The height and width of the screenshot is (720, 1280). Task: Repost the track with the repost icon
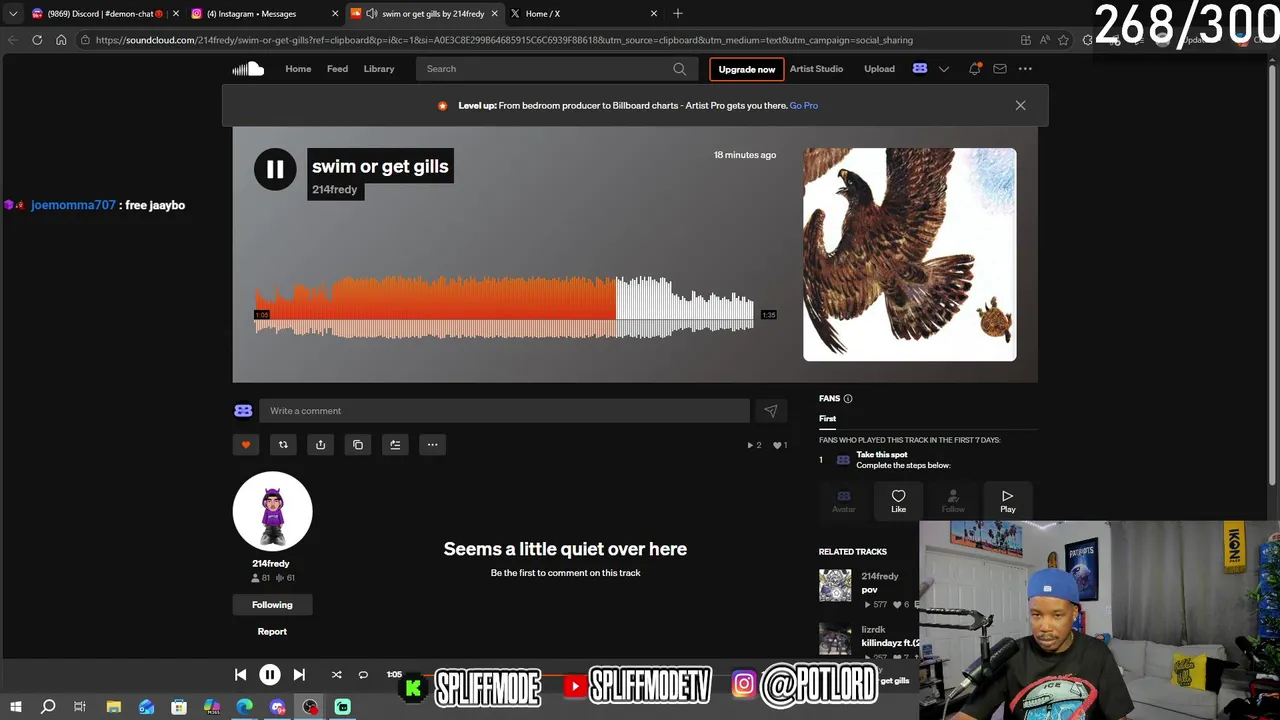click(x=283, y=445)
